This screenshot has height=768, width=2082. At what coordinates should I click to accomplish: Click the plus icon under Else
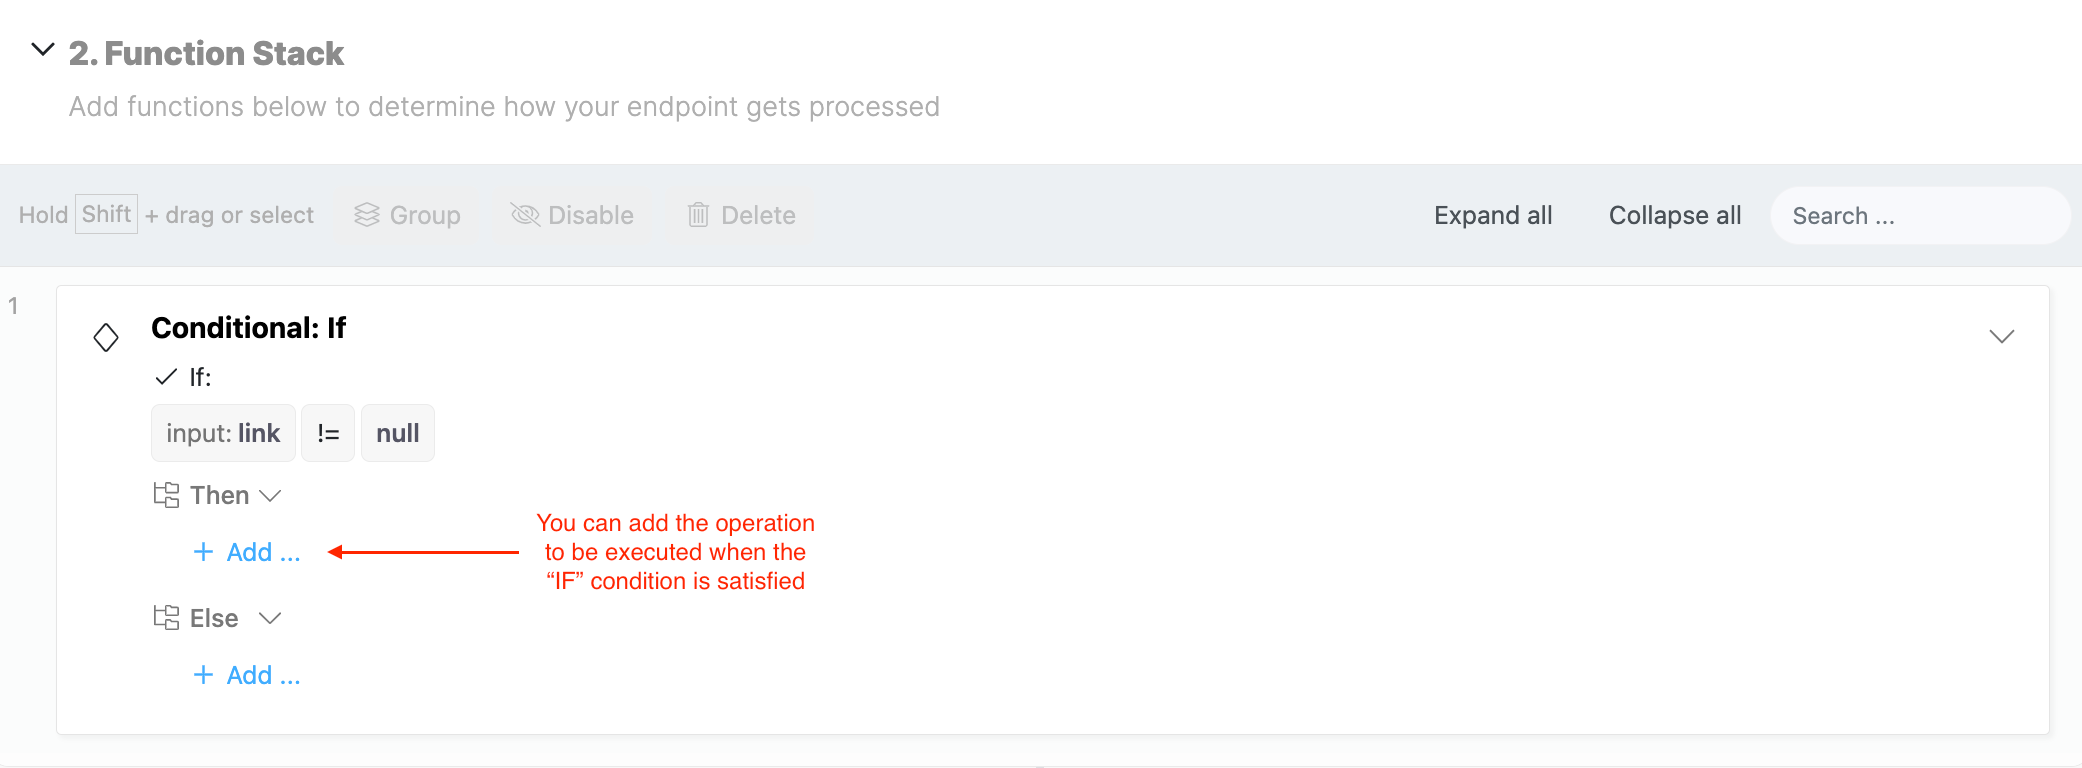pos(203,675)
